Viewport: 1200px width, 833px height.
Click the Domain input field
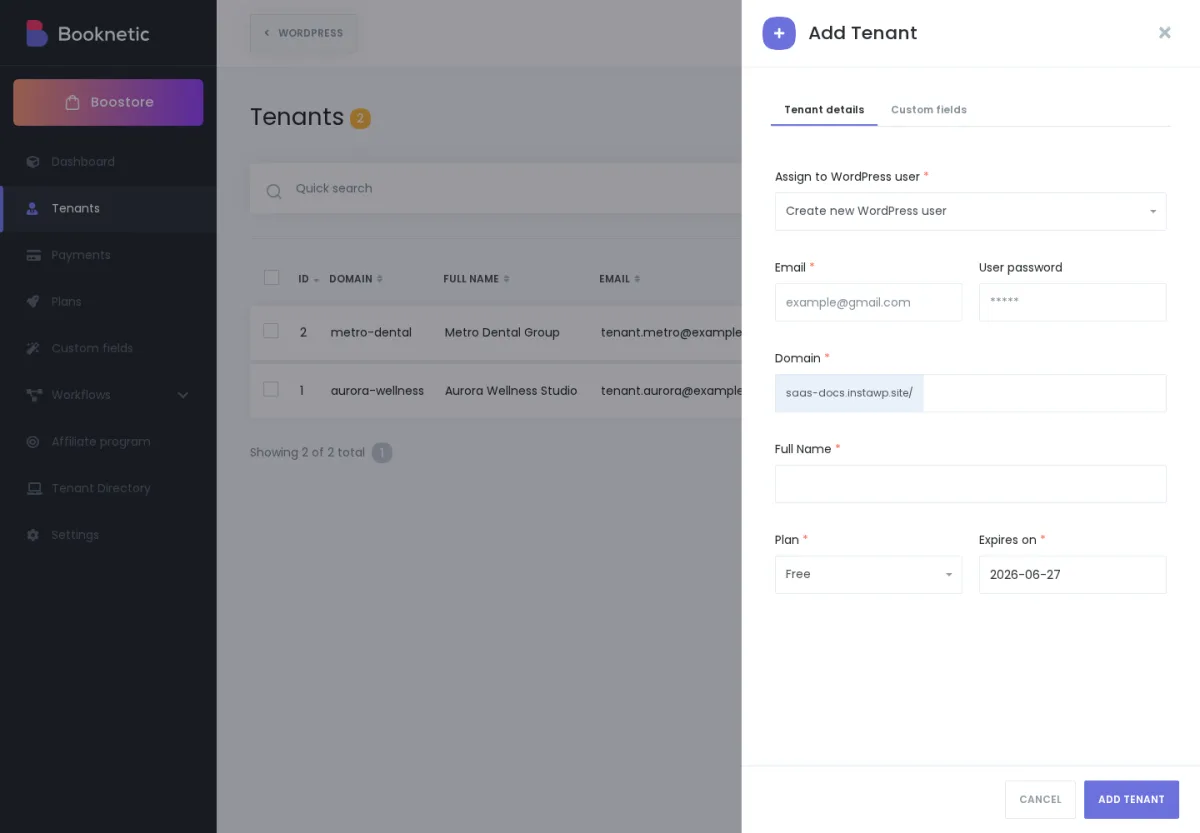[1044, 393]
